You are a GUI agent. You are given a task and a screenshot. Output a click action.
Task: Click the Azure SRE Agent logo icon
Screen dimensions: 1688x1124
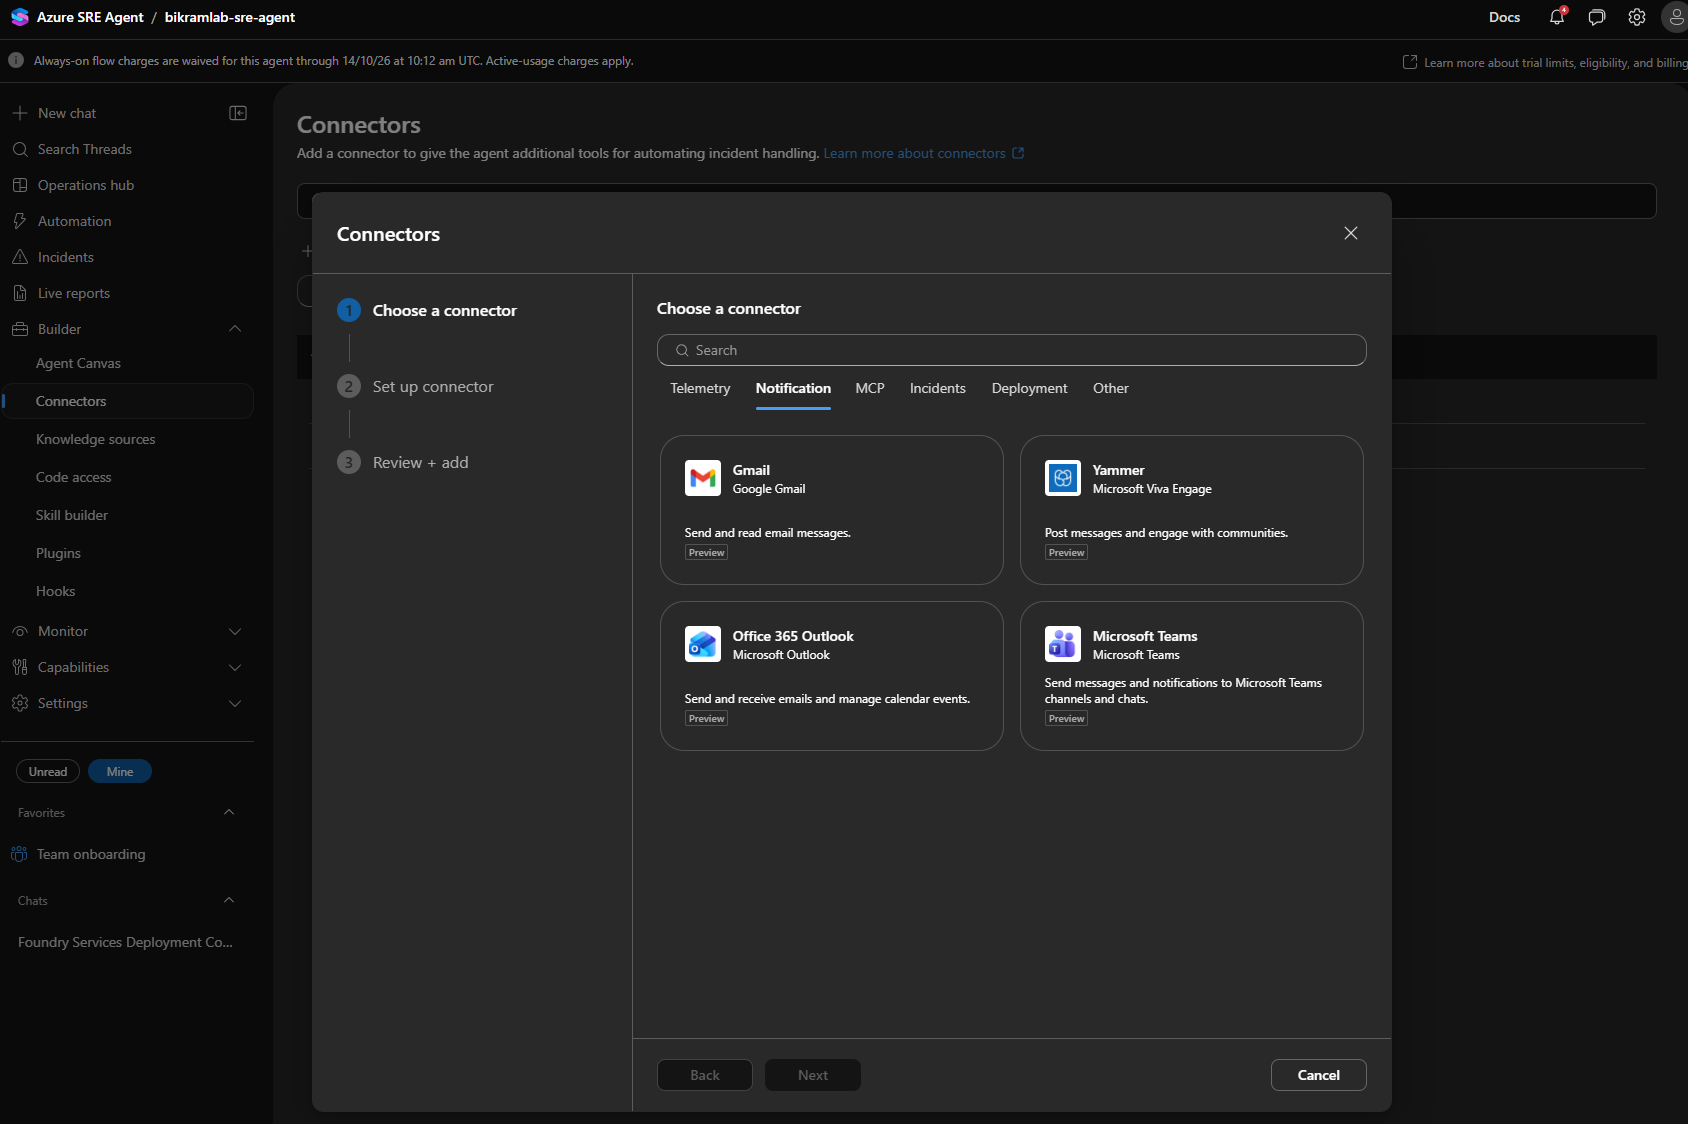tap(19, 17)
